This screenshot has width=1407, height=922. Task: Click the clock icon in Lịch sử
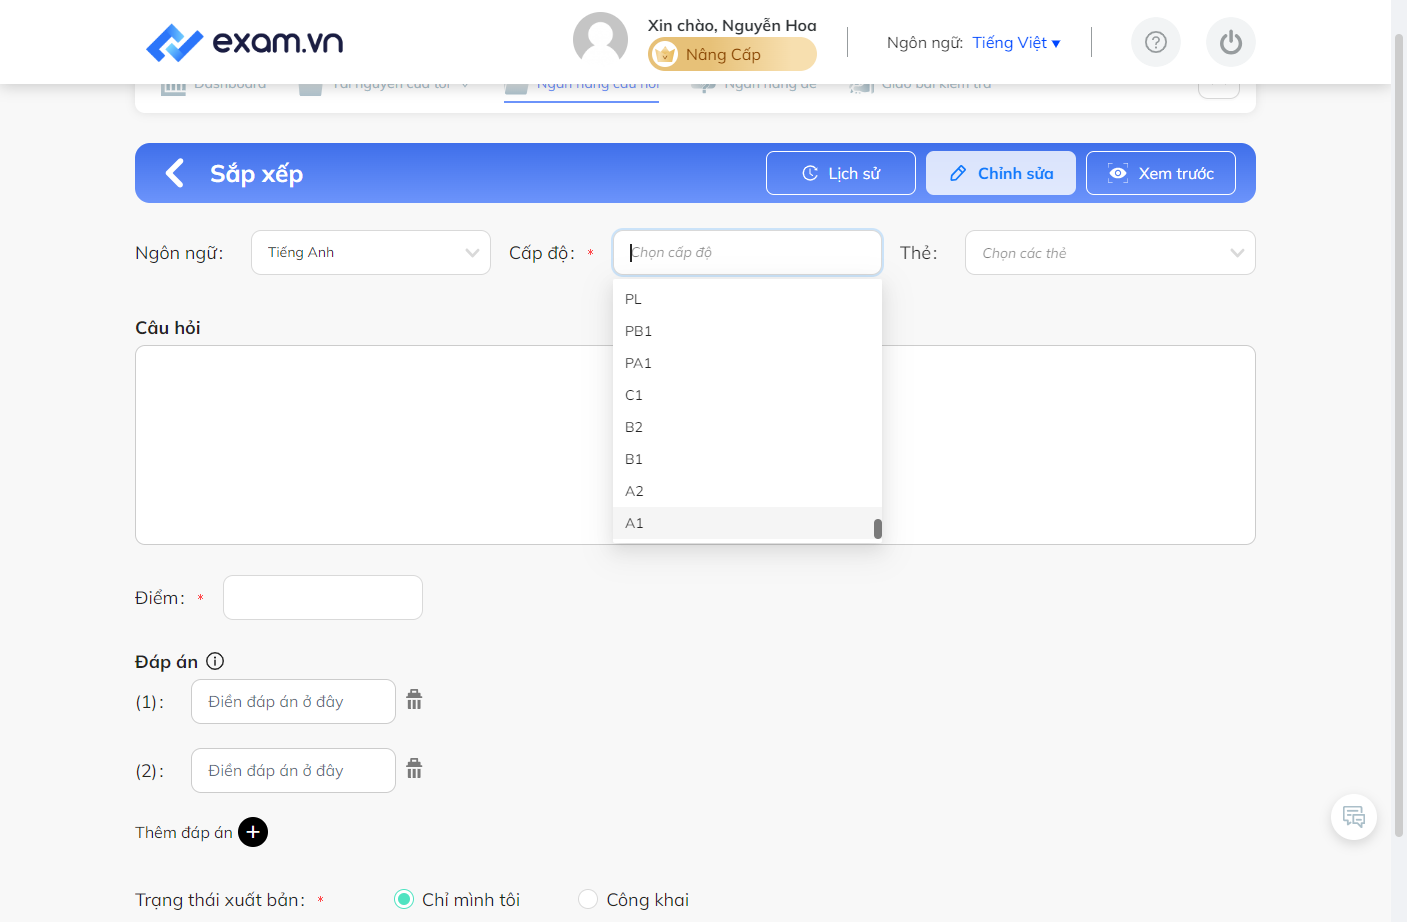pos(810,173)
